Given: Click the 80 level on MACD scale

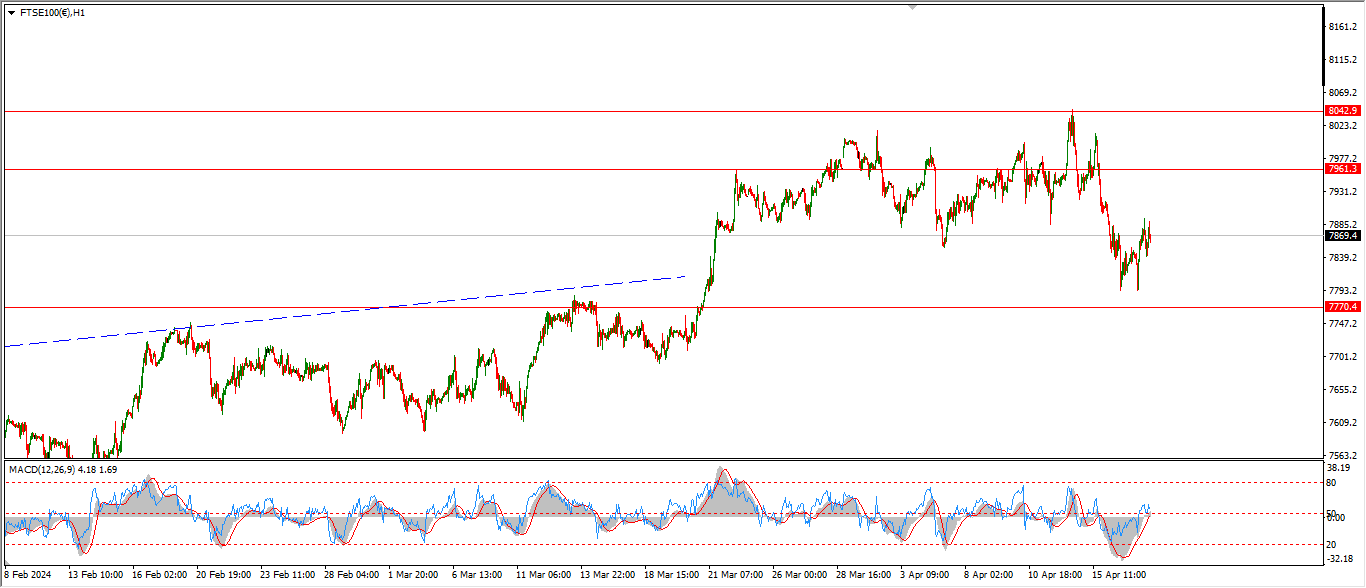Looking at the screenshot, I should click(1331, 482).
